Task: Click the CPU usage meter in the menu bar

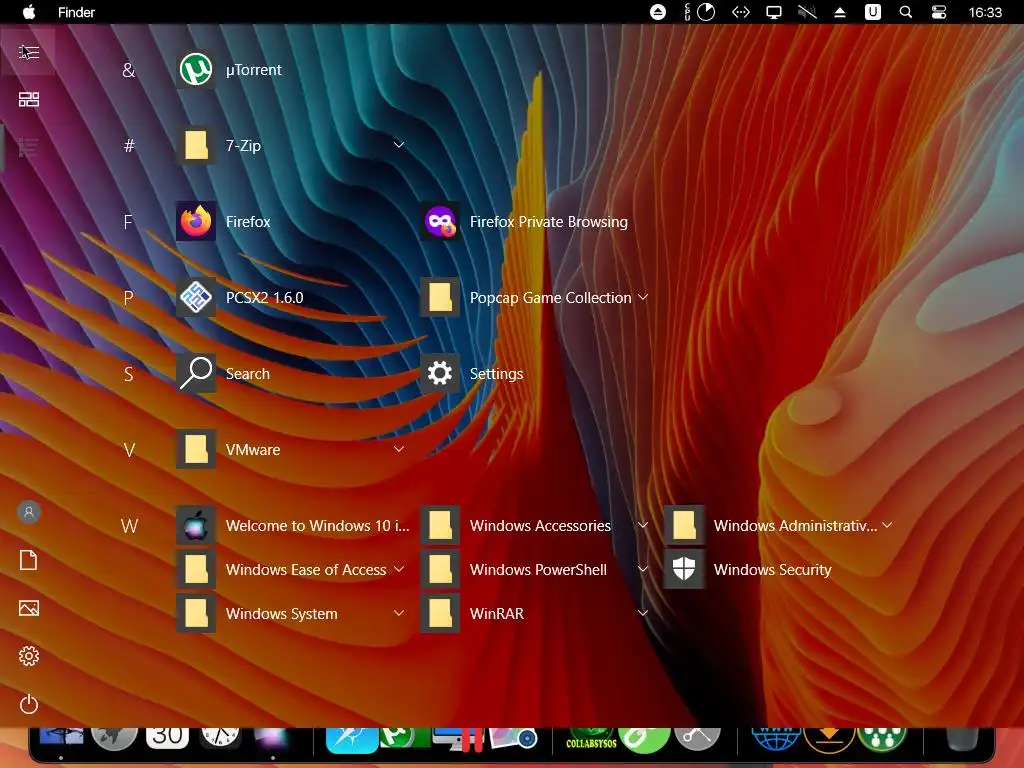Action: [x=700, y=12]
